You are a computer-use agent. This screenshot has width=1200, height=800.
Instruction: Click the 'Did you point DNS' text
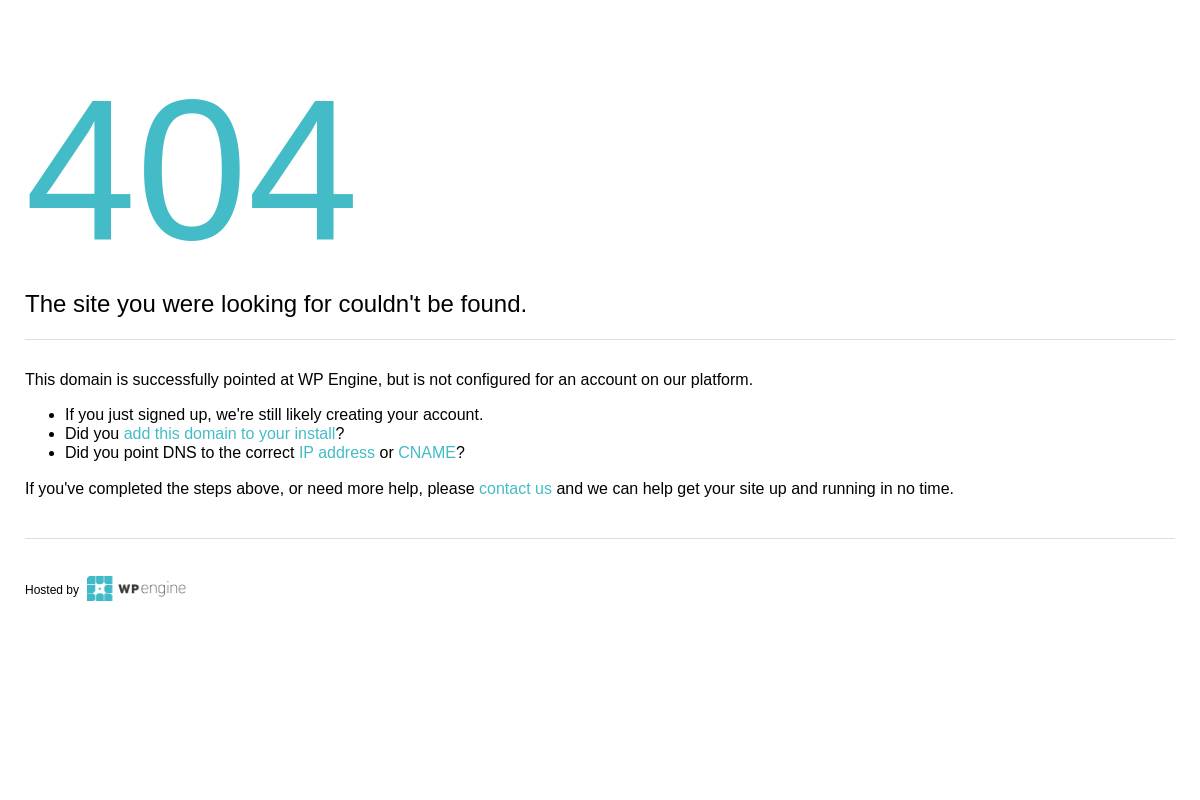(180, 452)
